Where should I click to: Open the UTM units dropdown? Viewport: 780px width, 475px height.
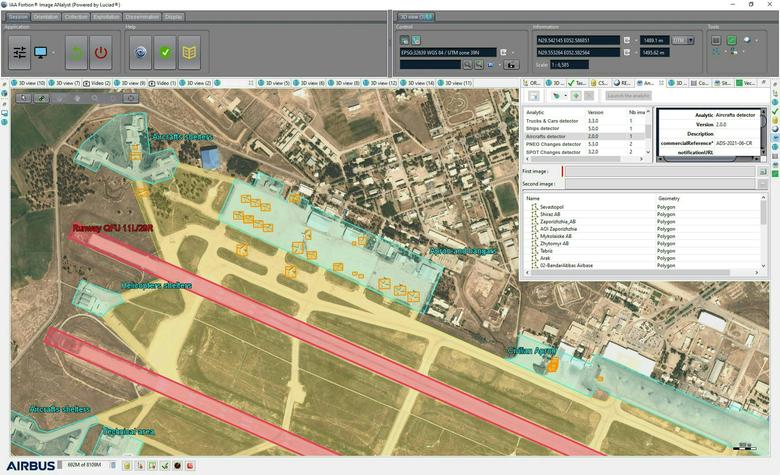[681, 41]
